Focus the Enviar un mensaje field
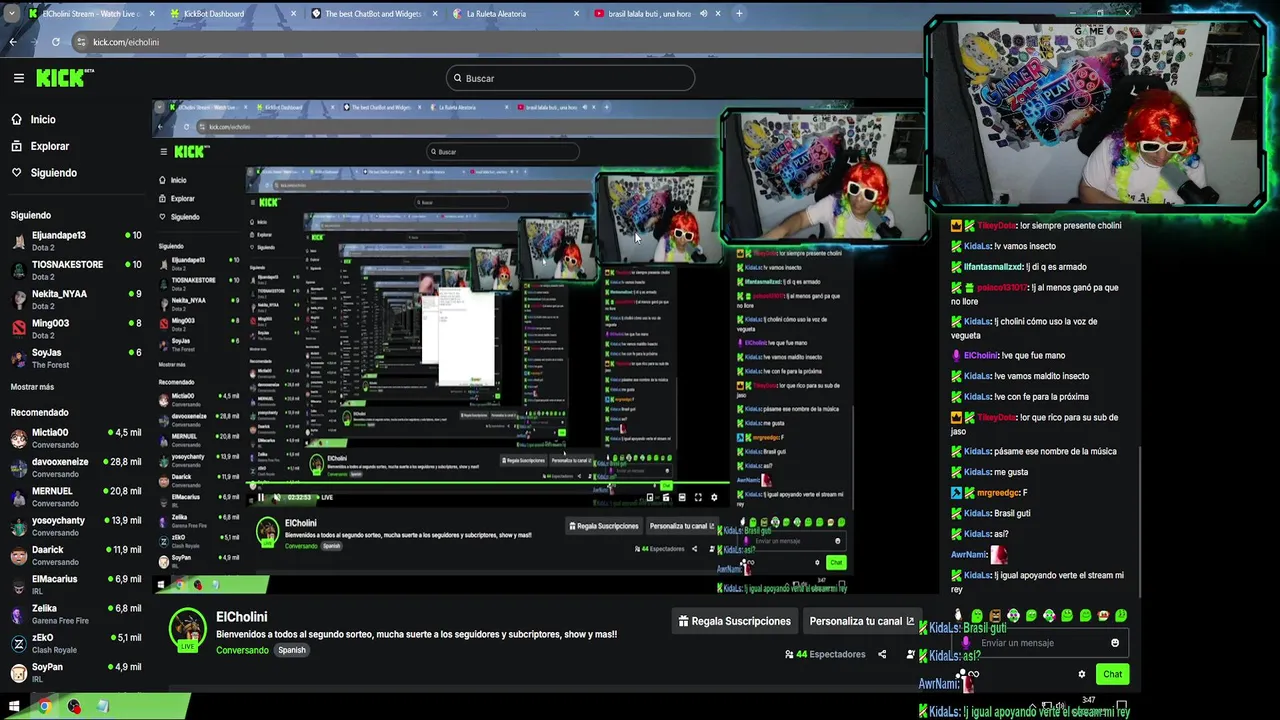Viewport: 1280px width, 720px height. [1040, 643]
